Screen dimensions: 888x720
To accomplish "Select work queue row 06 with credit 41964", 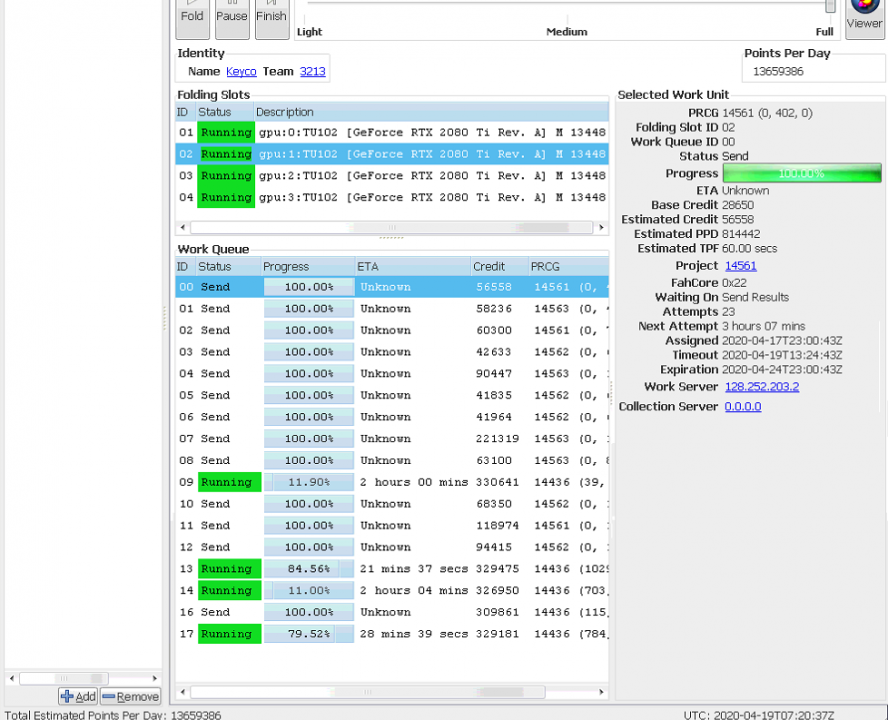I will pyautogui.click(x=392, y=417).
